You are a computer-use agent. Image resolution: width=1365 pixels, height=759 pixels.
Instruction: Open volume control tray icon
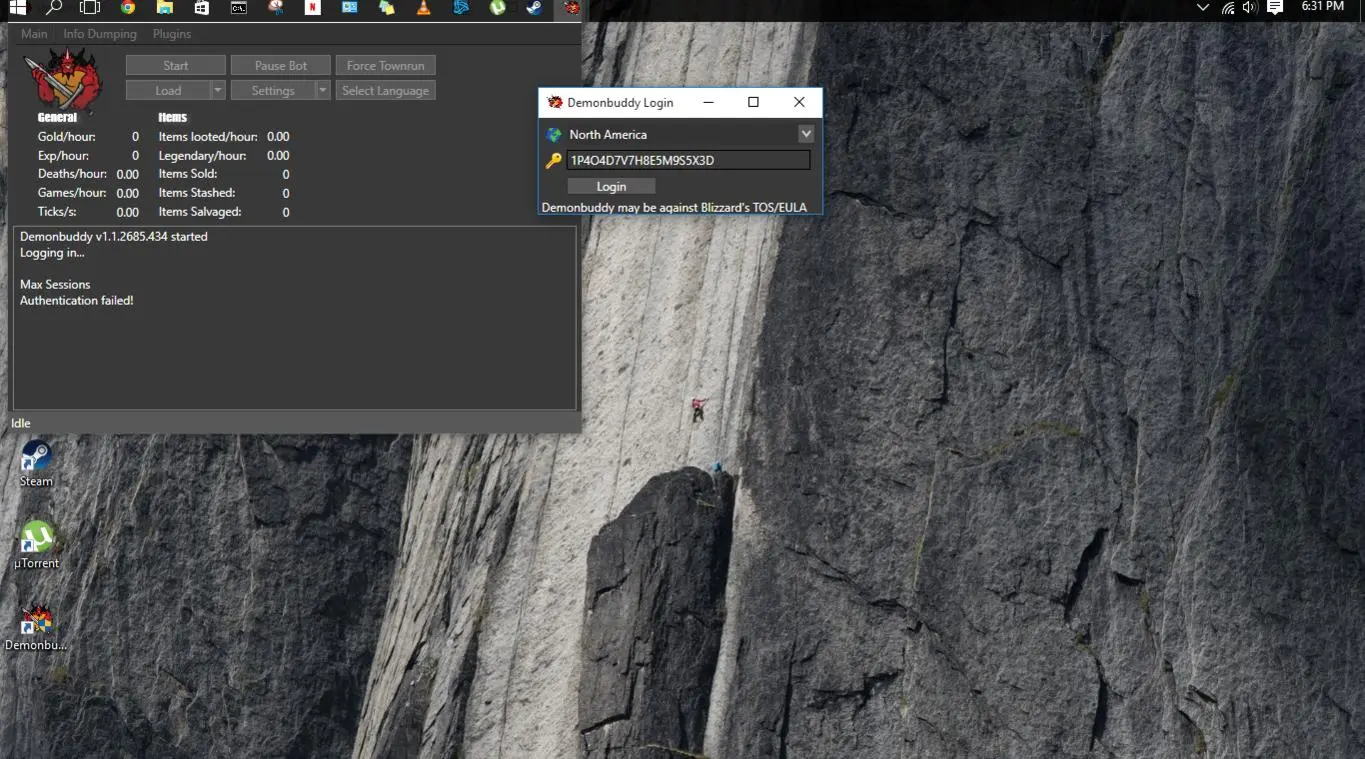click(1250, 7)
